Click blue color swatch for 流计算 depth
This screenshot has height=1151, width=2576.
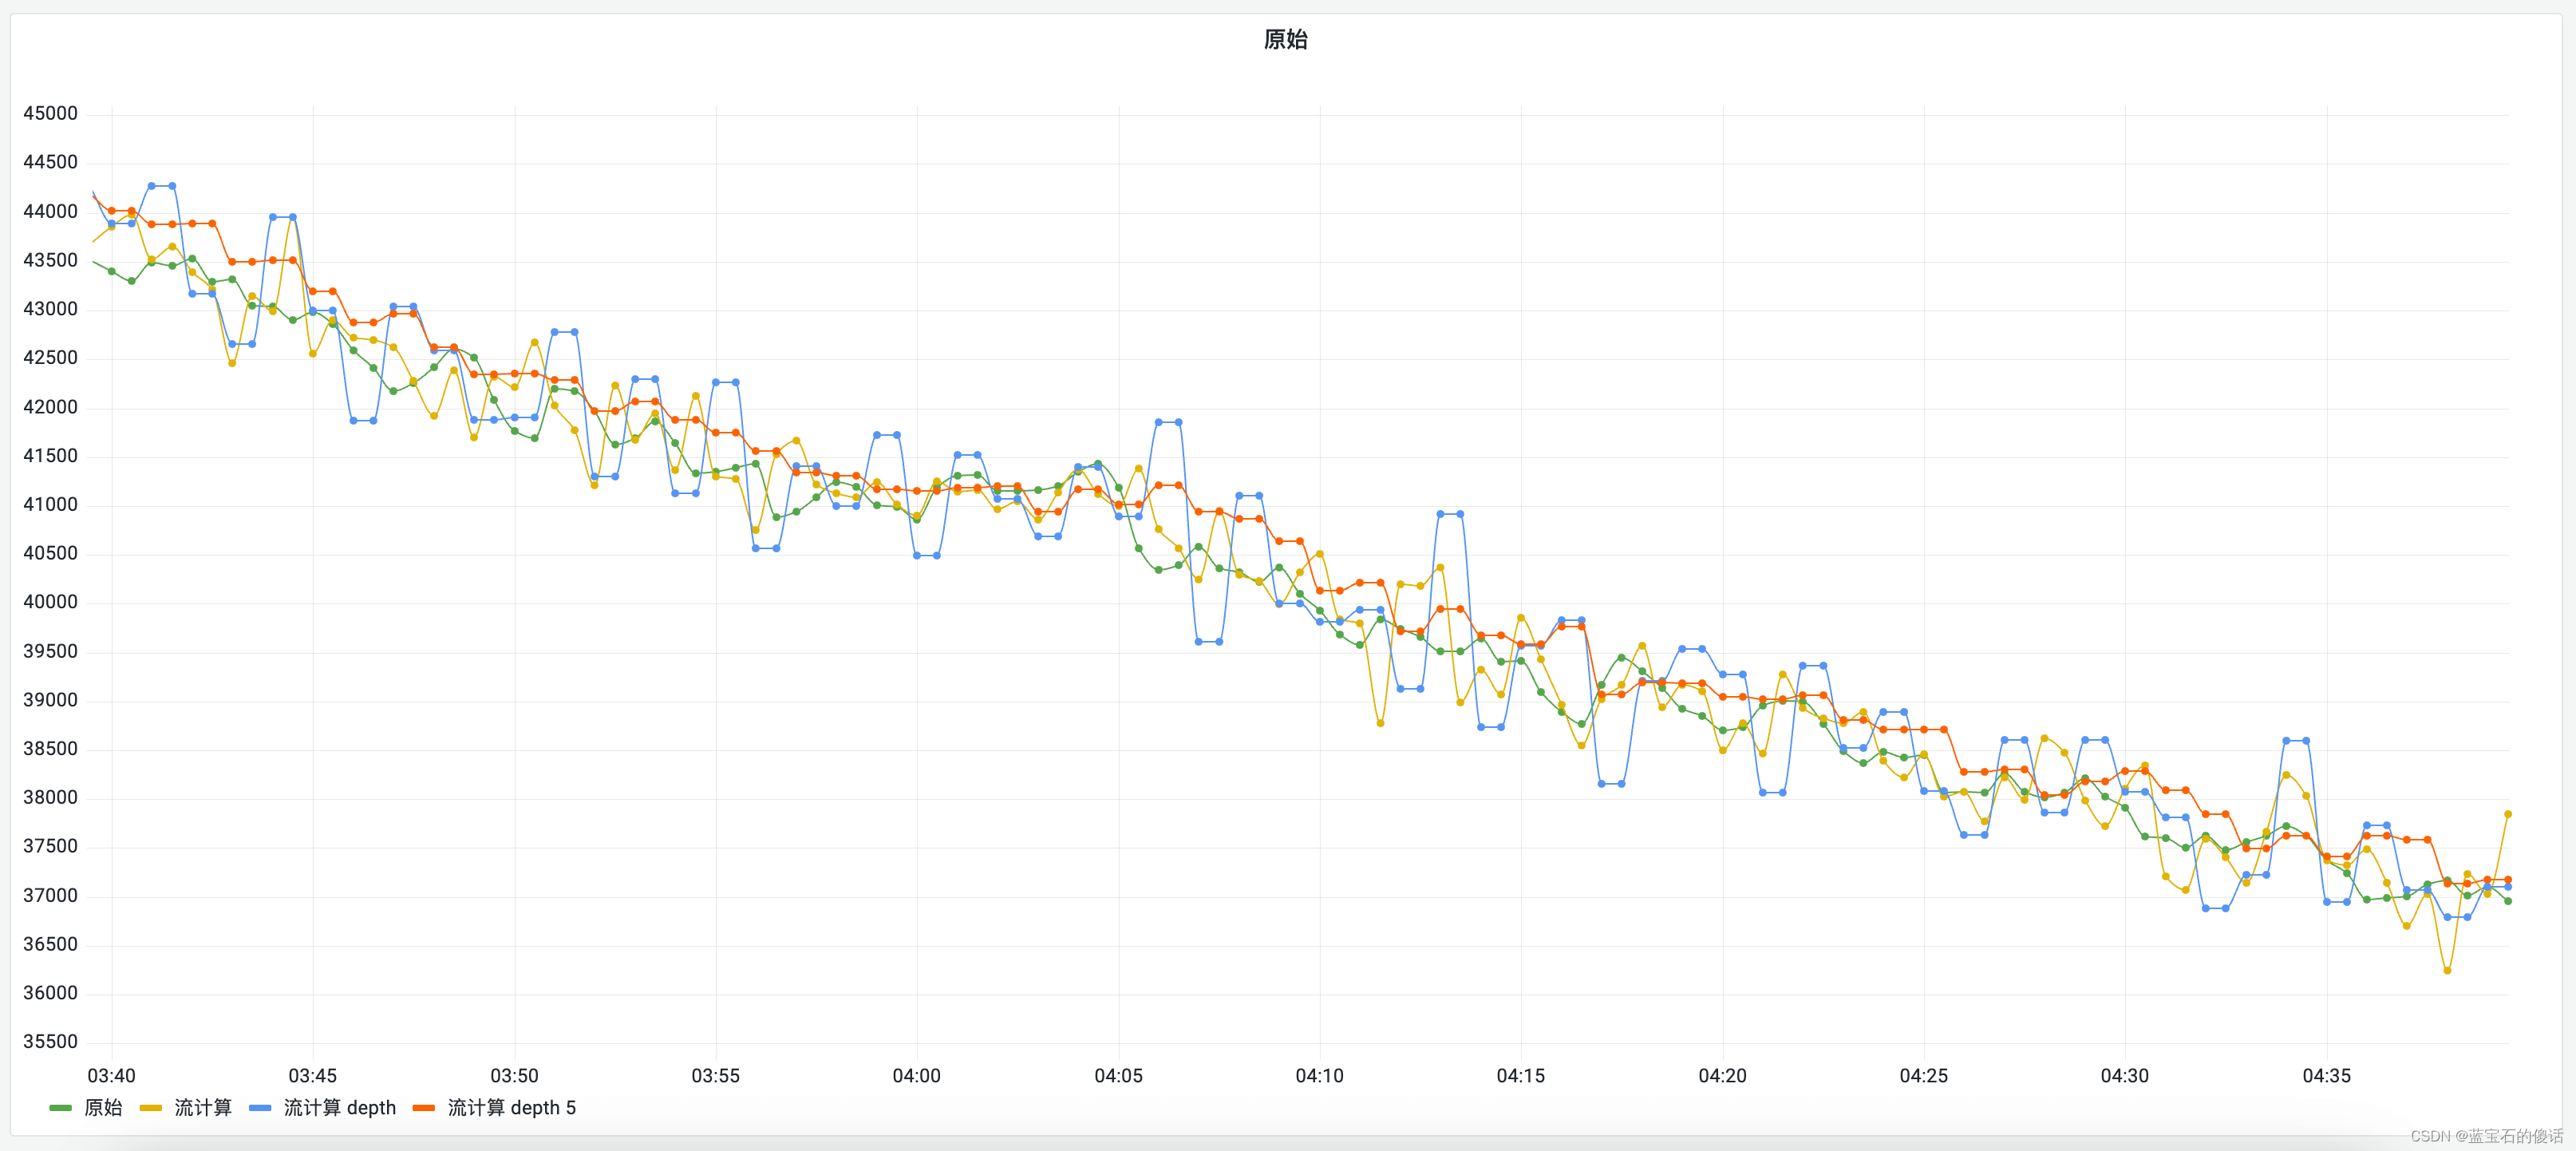point(260,1108)
